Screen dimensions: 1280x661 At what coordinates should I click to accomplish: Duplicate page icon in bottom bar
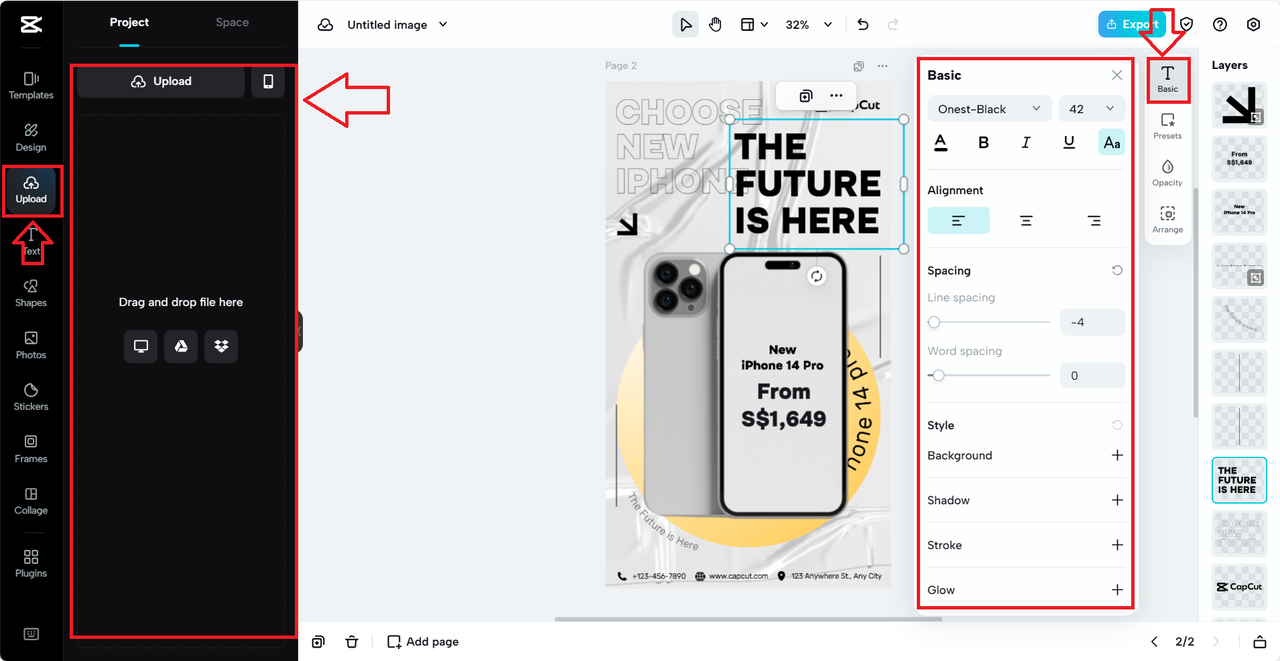[x=318, y=642]
